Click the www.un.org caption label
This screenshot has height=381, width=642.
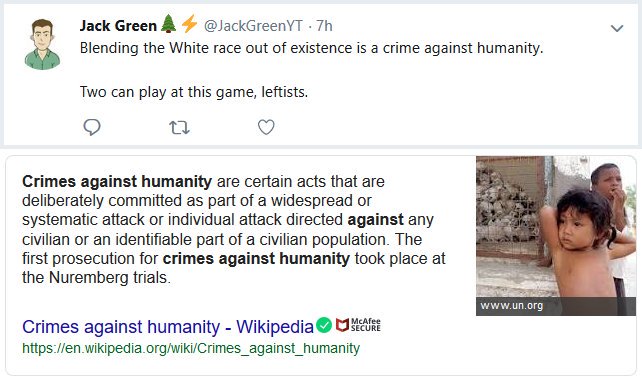pos(511,306)
